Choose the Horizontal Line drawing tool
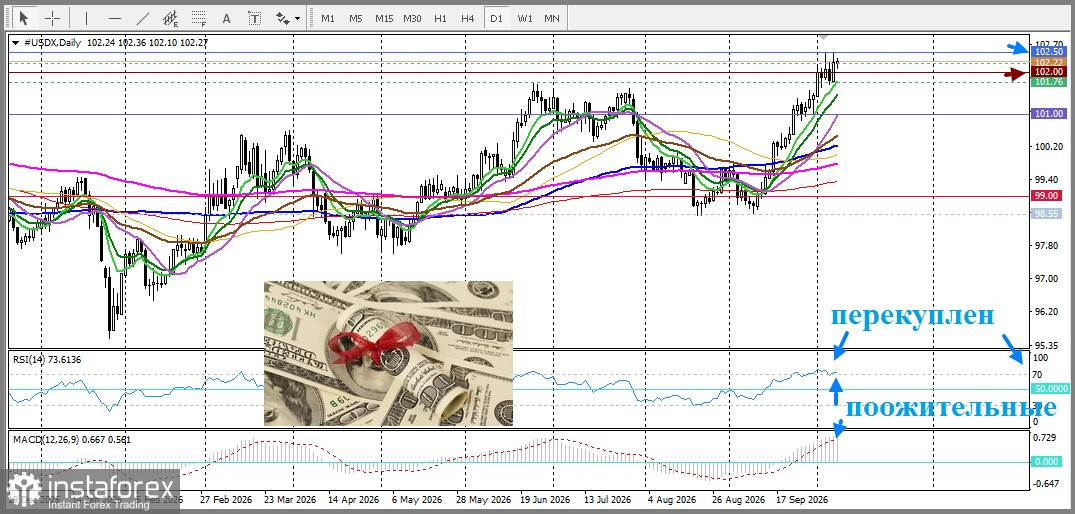 (114, 19)
